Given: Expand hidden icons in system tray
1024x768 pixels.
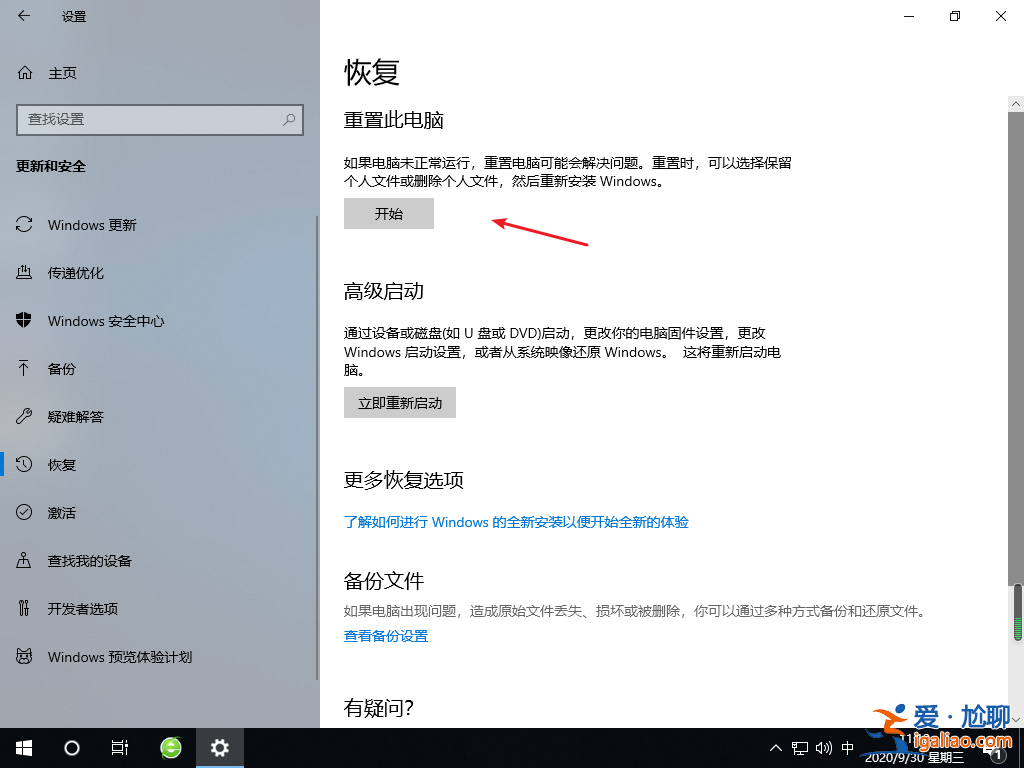Looking at the screenshot, I should click(776, 747).
